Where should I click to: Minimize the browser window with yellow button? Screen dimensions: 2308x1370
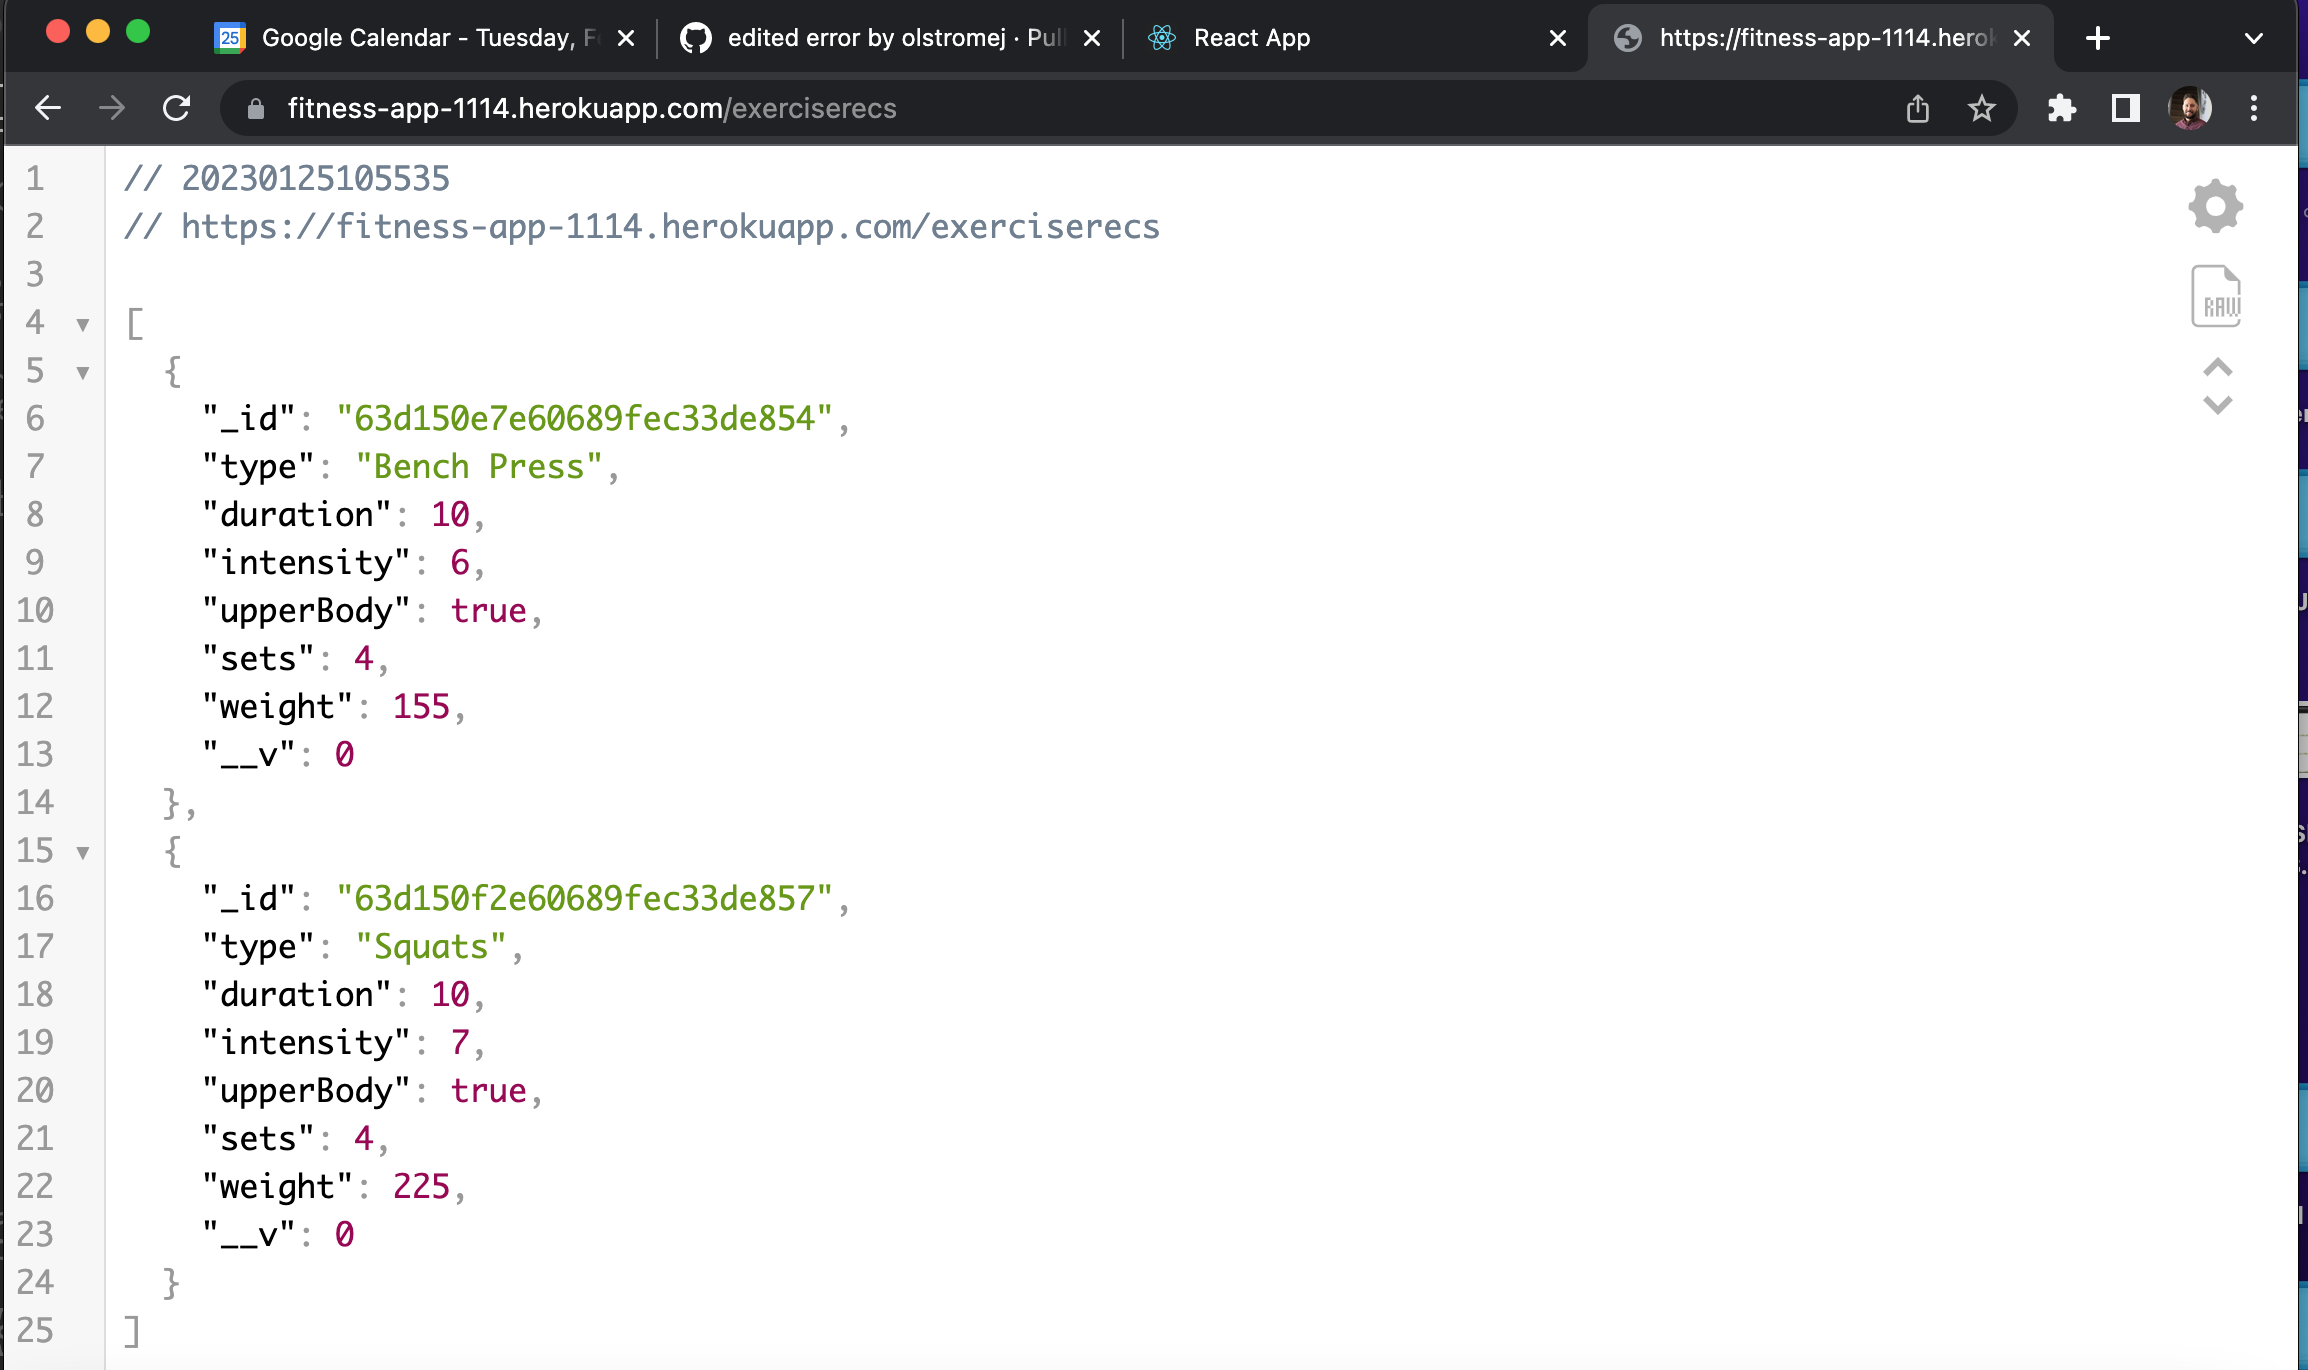click(x=98, y=32)
